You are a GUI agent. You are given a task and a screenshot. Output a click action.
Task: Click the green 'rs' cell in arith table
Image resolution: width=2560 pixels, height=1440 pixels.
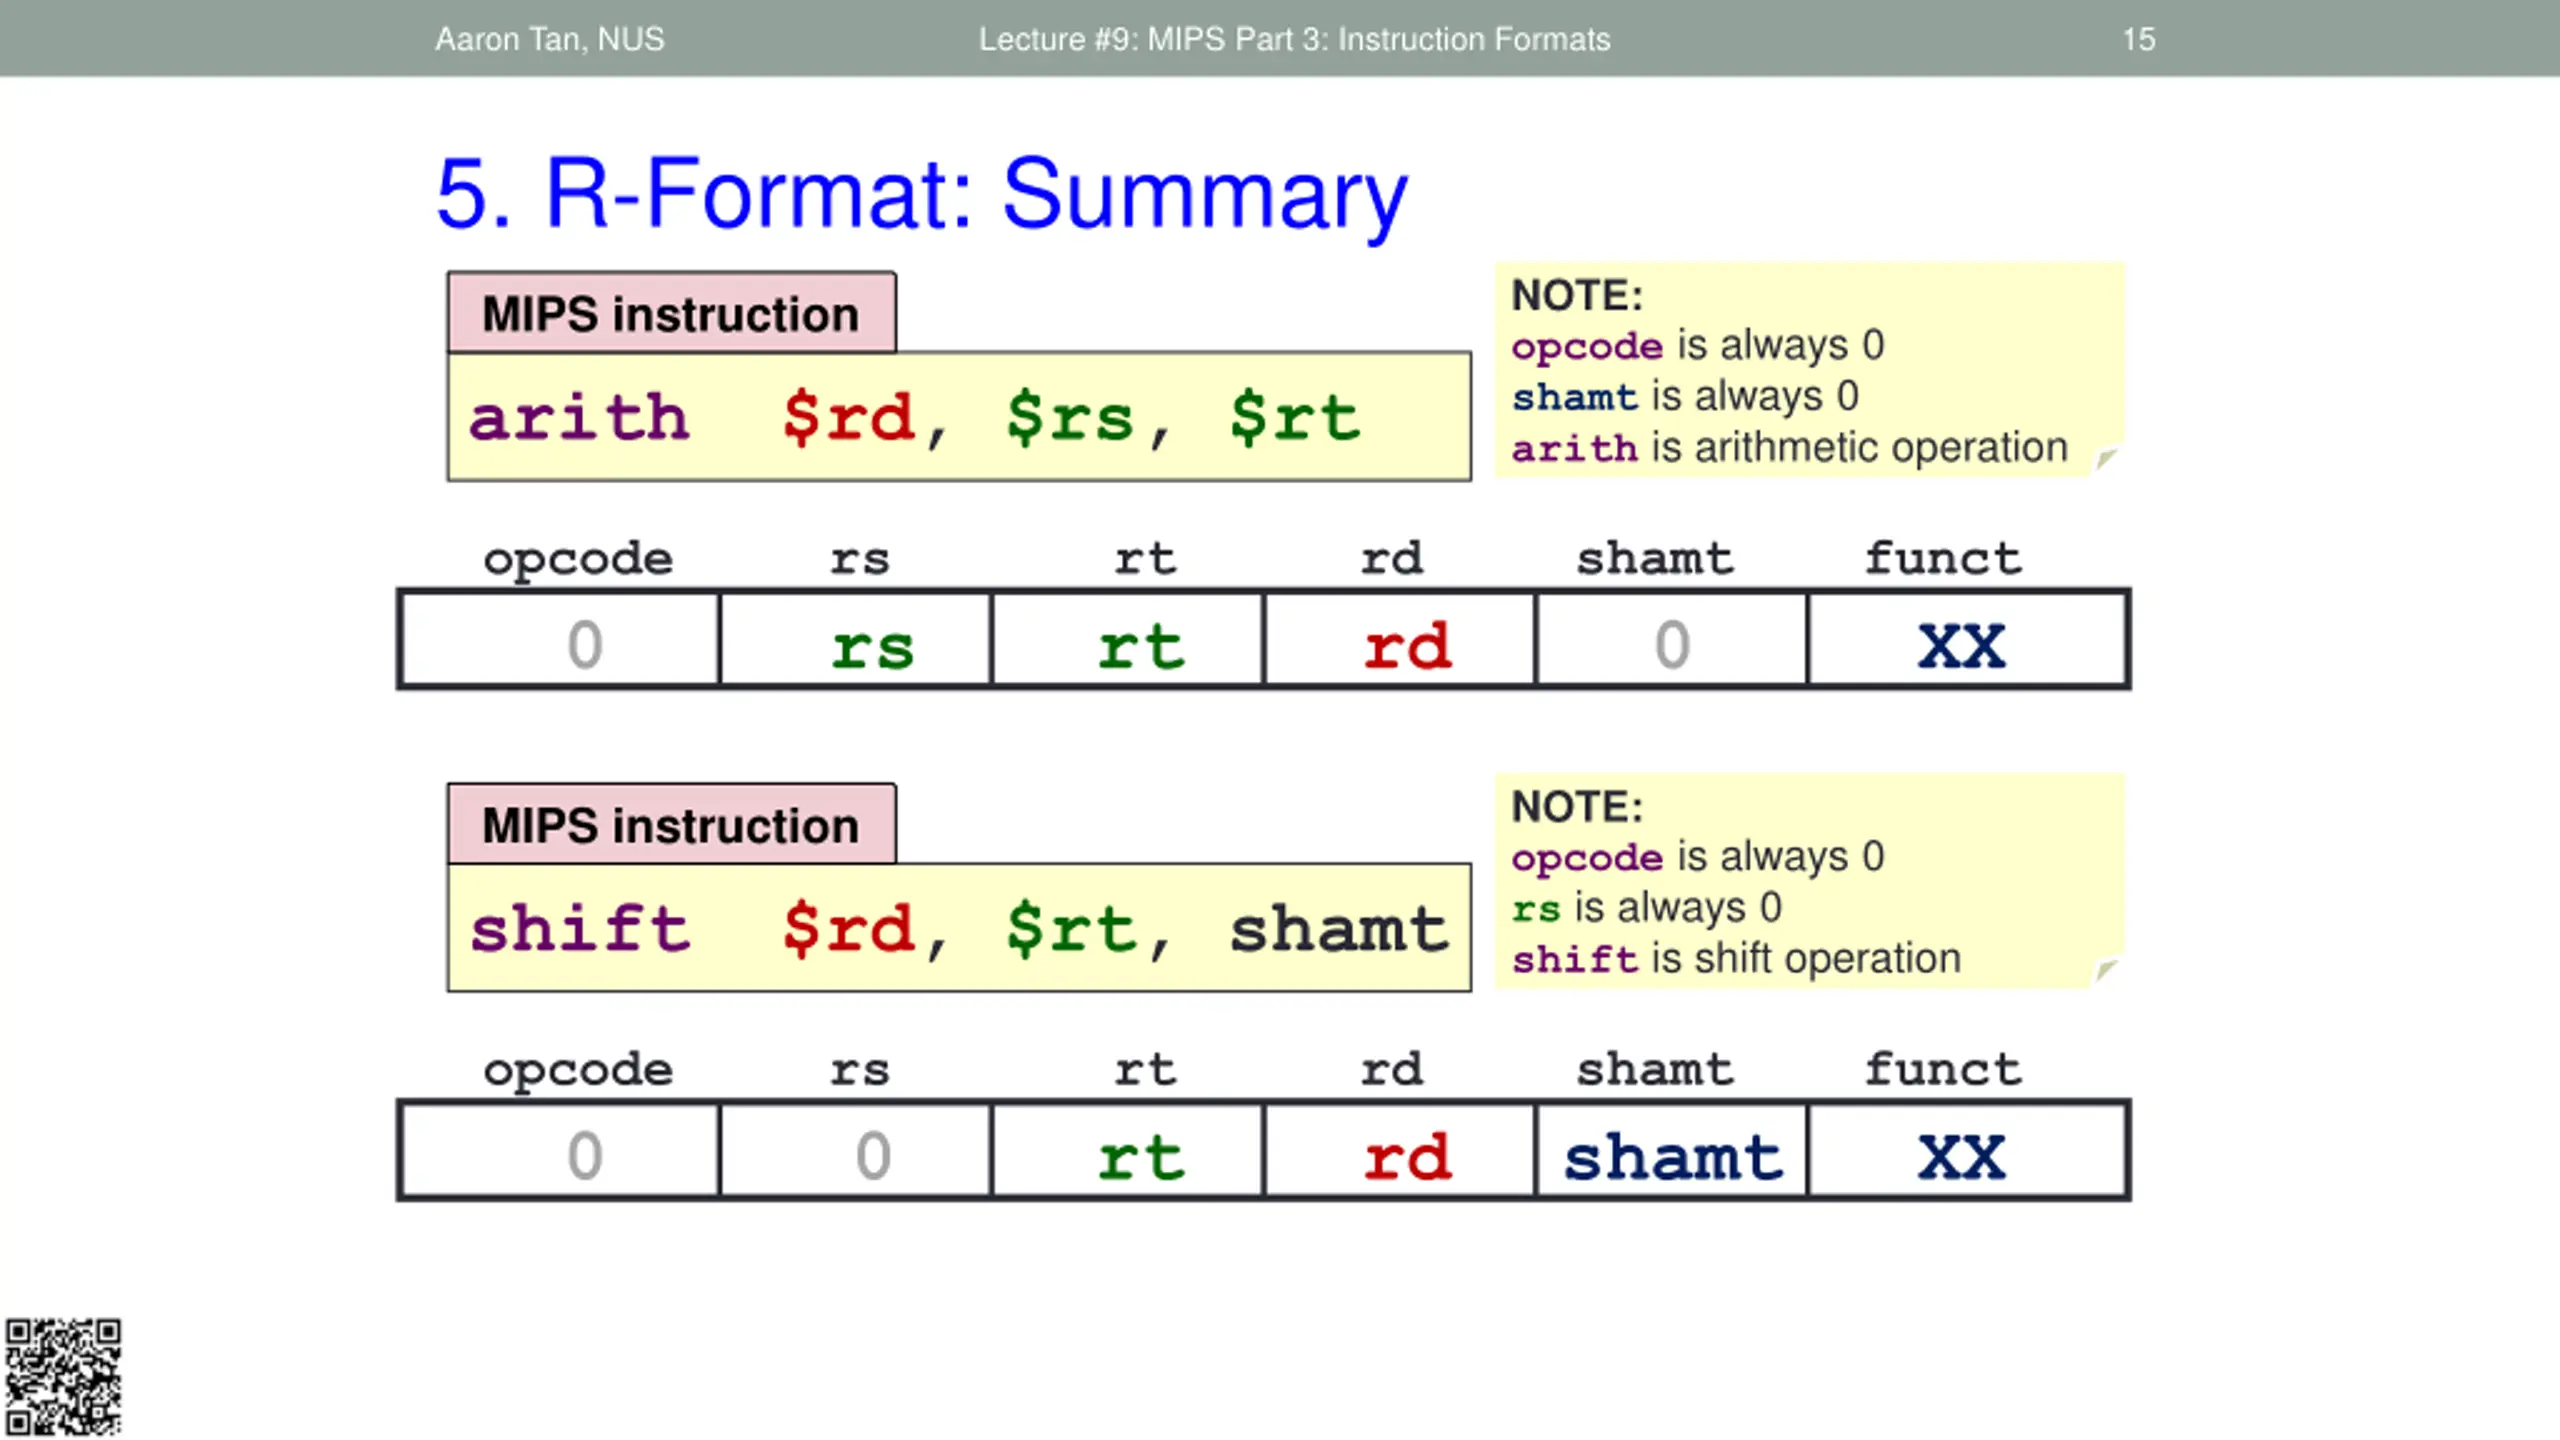click(x=856, y=640)
